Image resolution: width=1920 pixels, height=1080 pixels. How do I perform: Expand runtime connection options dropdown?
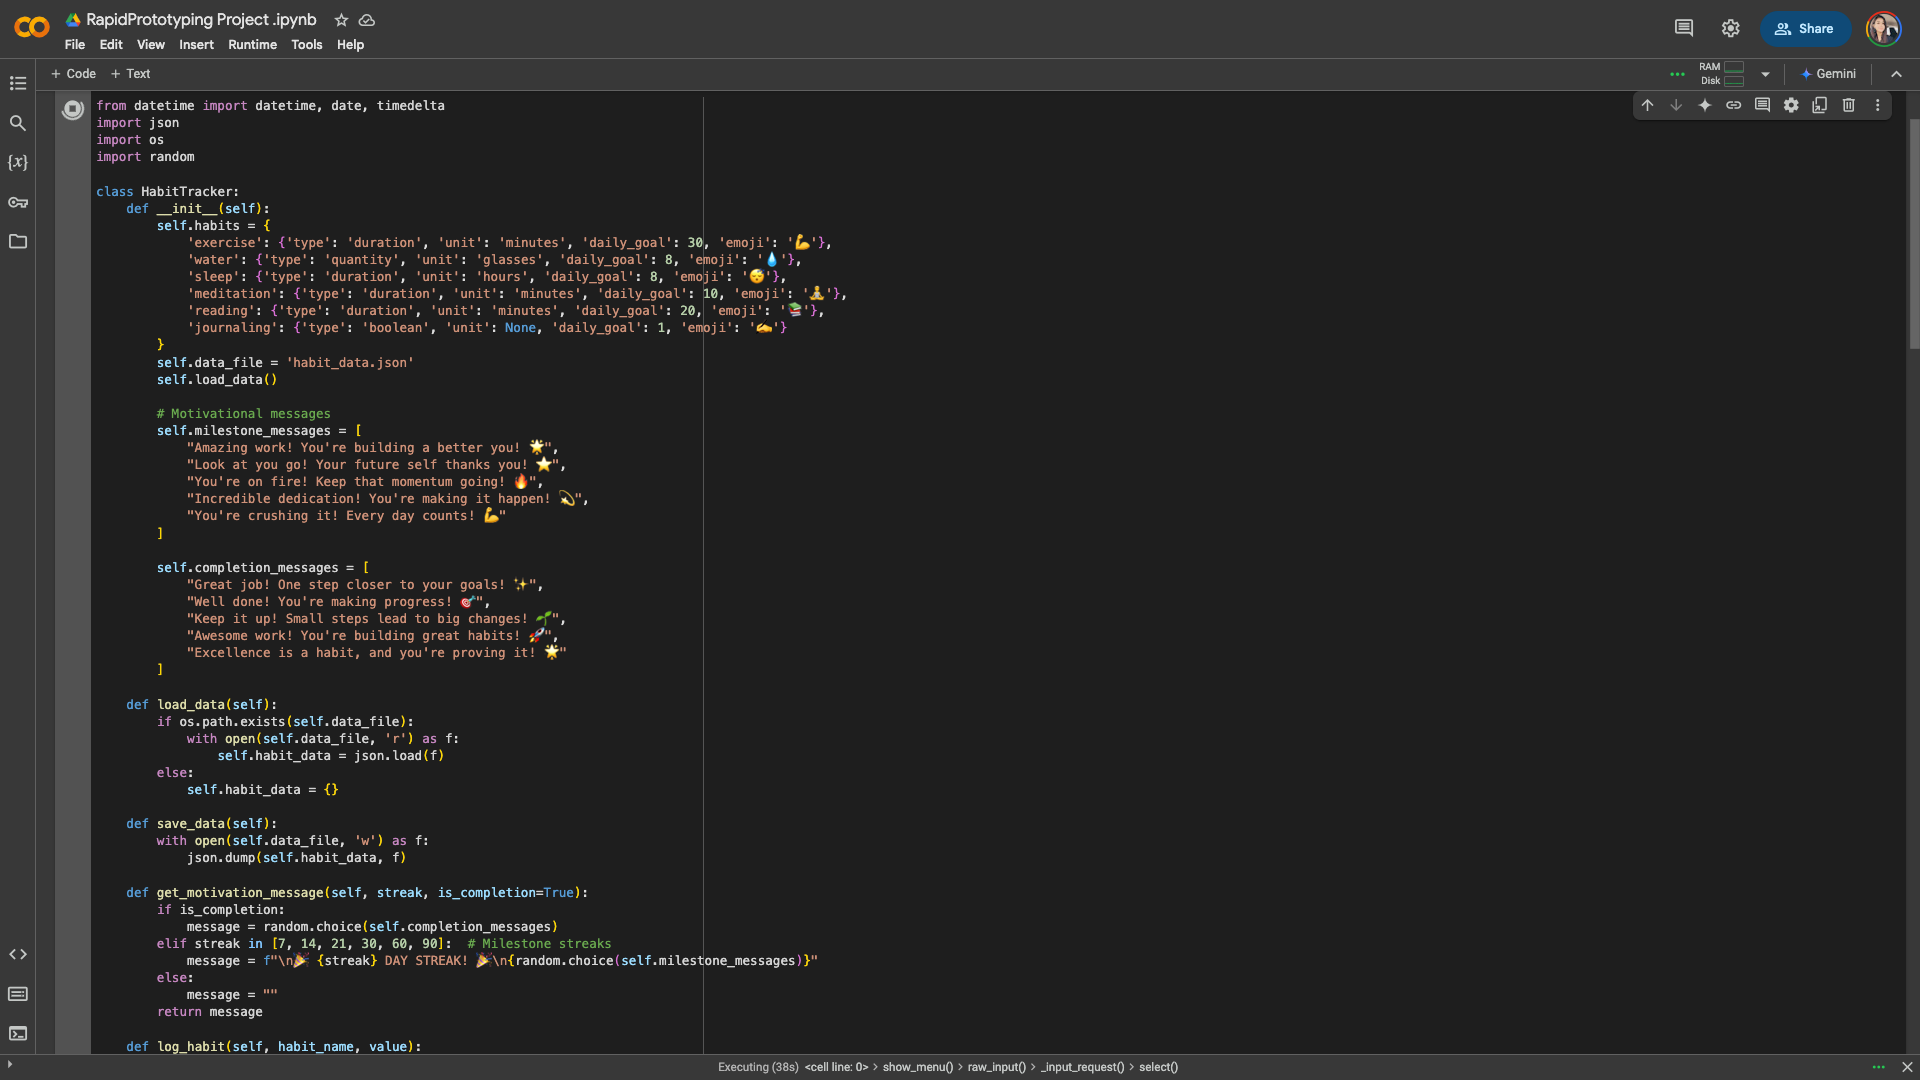(1765, 74)
